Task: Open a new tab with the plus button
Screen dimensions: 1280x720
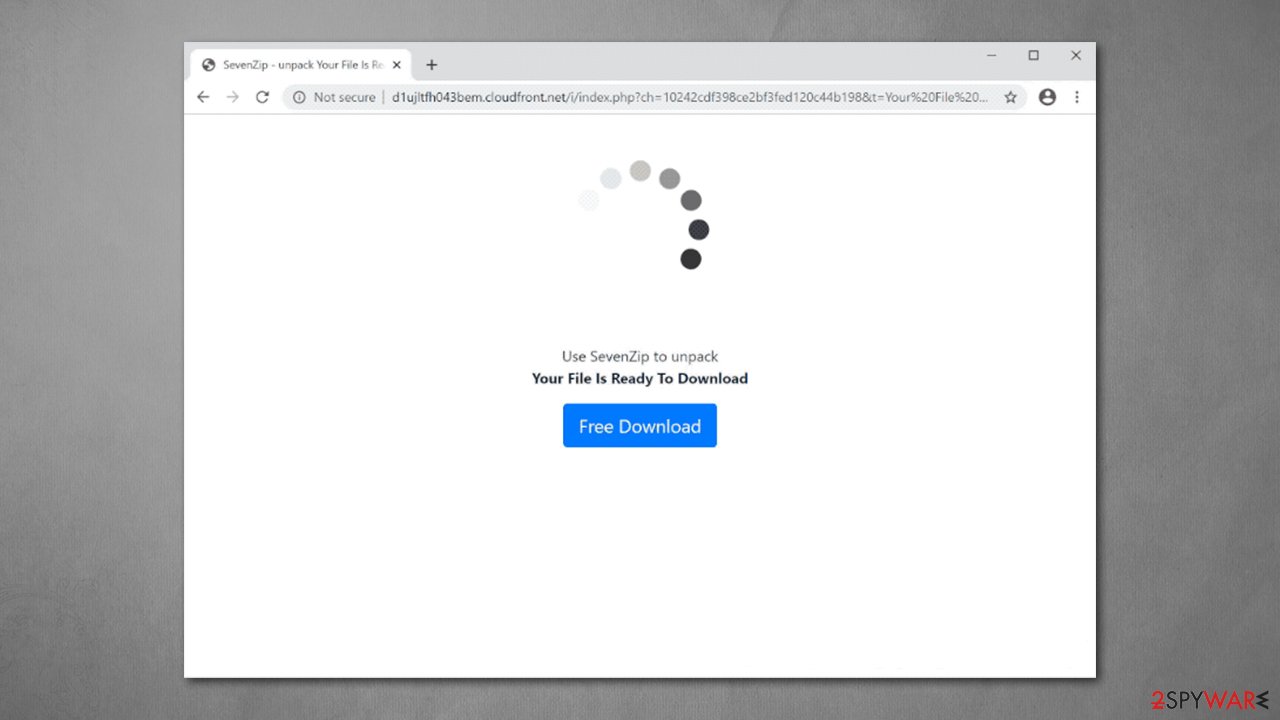Action: click(x=431, y=65)
